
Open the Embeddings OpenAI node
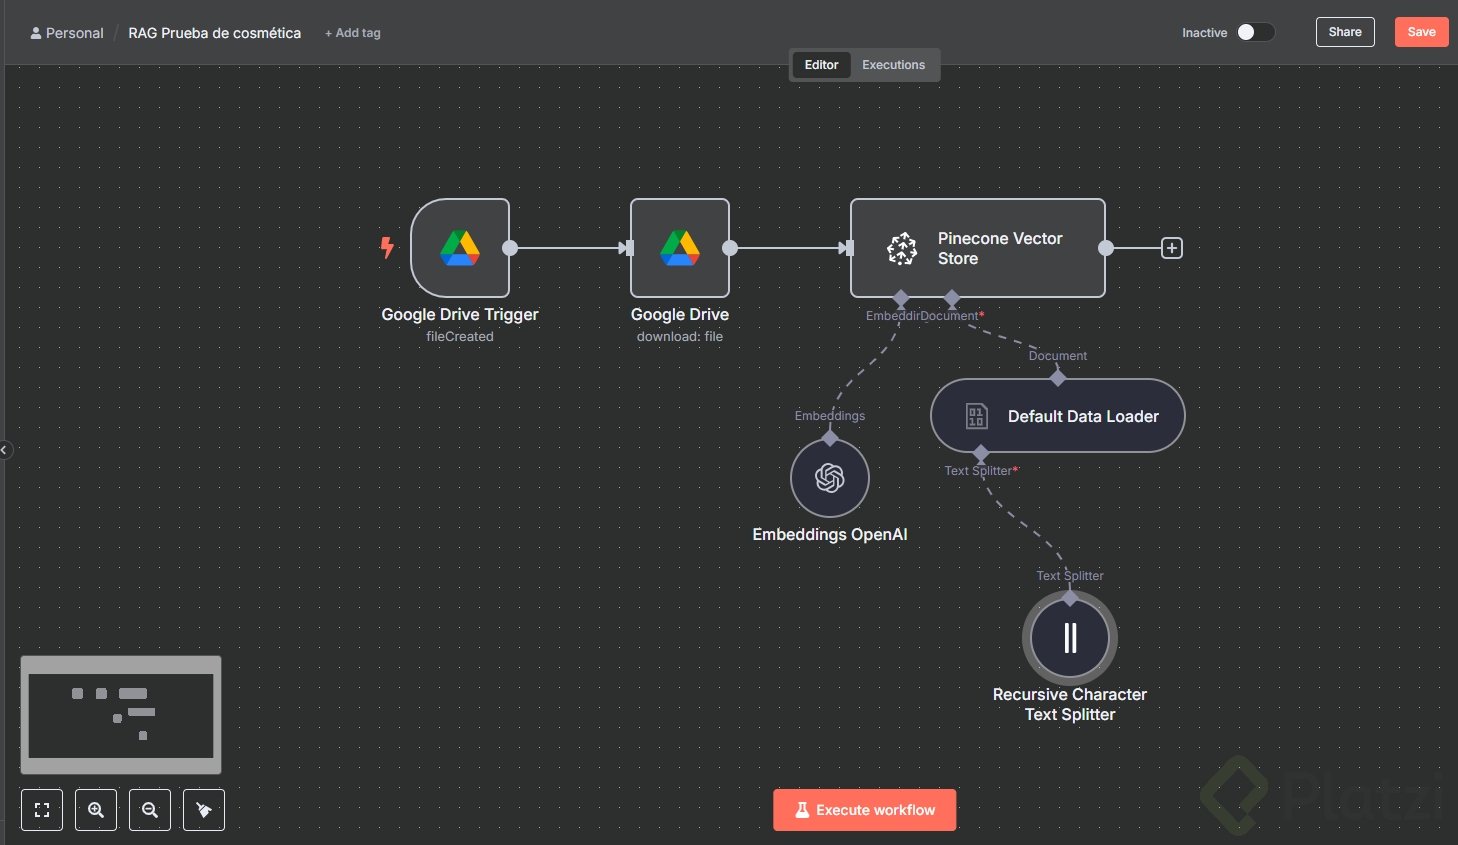(x=830, y=478)
